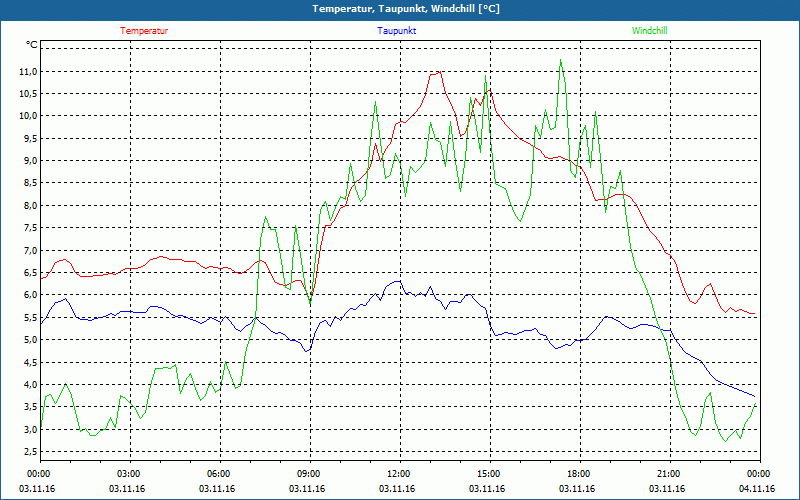The width and height of the screenshot is (800, 500).
Task: Click the green Windchill legend label
Action: [649, 31]
